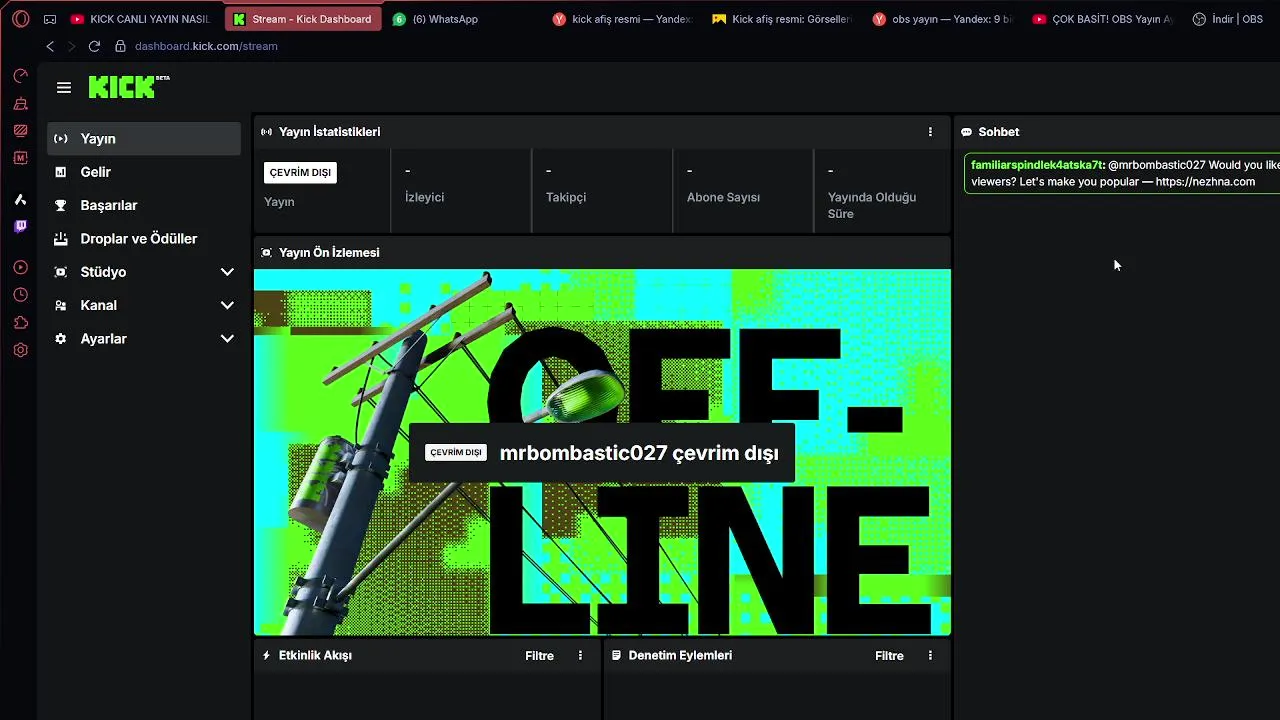Click the padlock site info icon
This screenshot has height=720, width=1280.
pyautogui.click(x=120, y=46)
